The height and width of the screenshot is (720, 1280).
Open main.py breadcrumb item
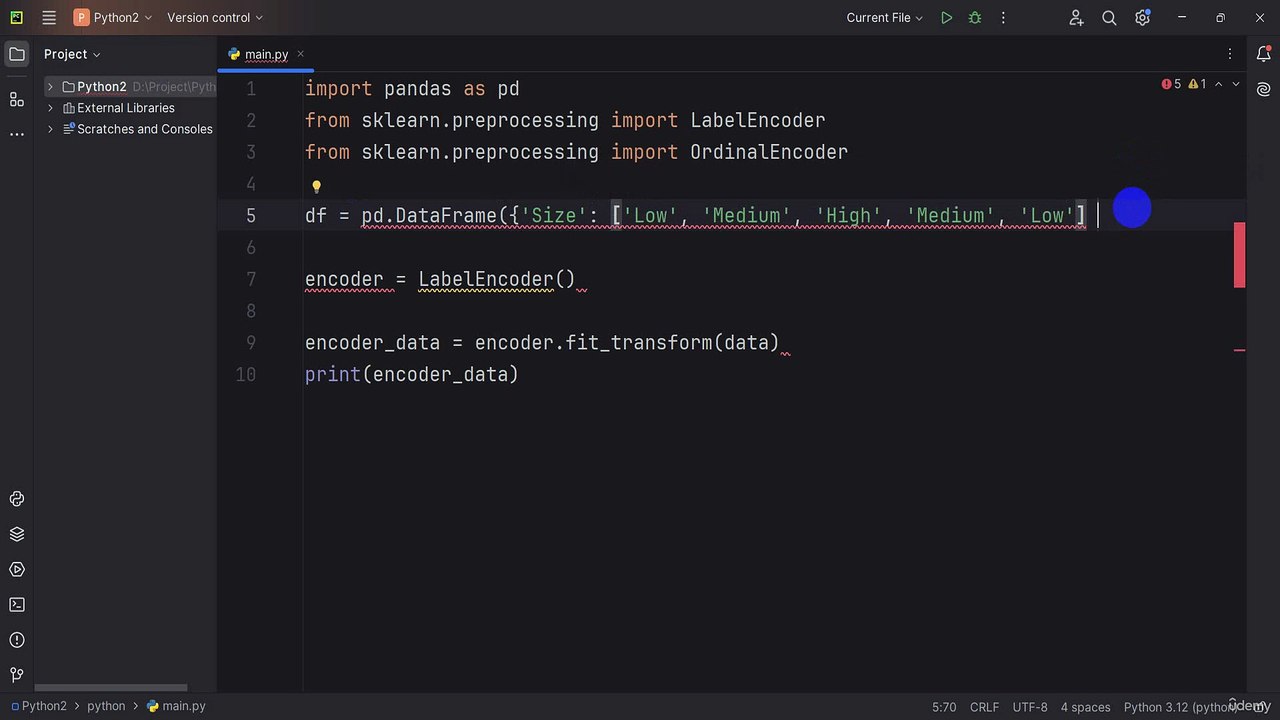(x=176, y=706)
